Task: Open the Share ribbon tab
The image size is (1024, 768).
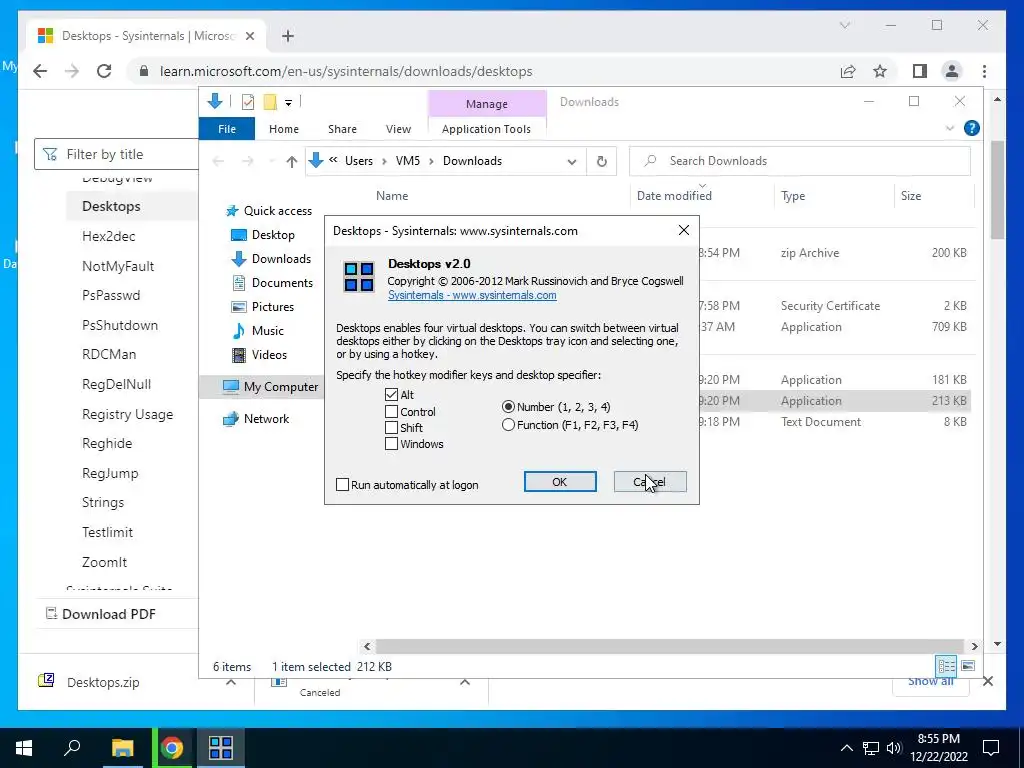Action: click(x=342, y=129)
